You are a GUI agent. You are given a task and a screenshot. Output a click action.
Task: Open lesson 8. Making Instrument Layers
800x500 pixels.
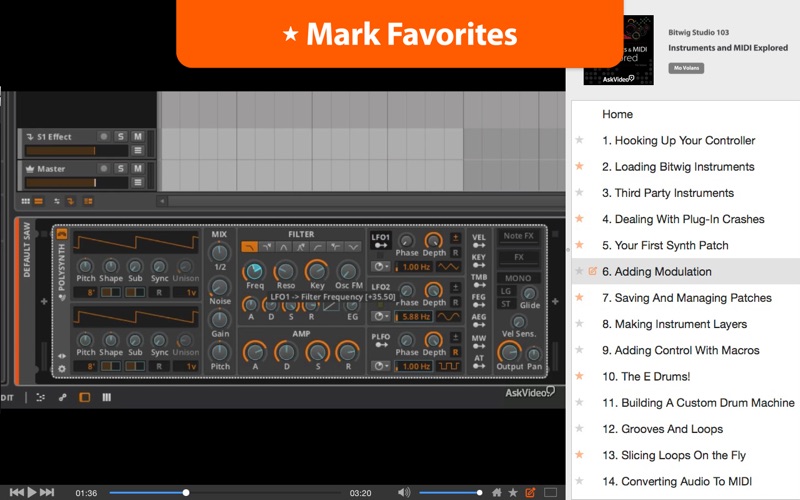[x=674, y=324]
